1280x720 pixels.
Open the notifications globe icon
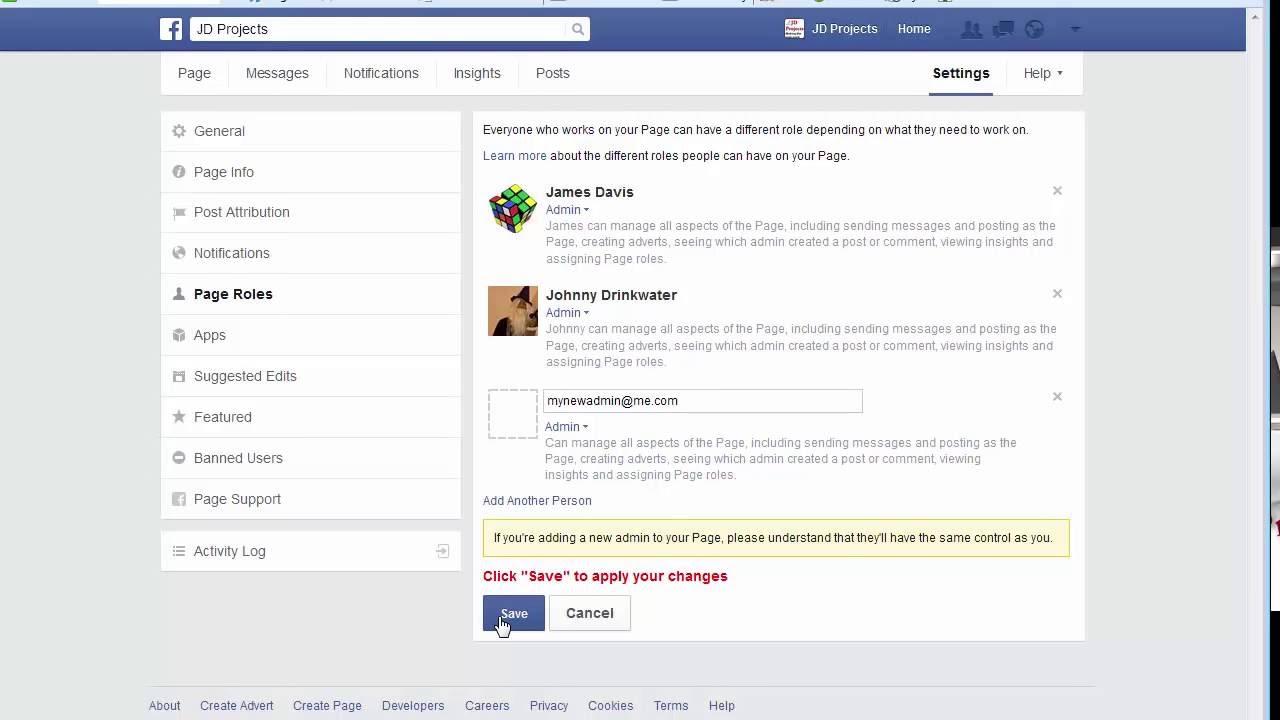(x=1035, y=29)
